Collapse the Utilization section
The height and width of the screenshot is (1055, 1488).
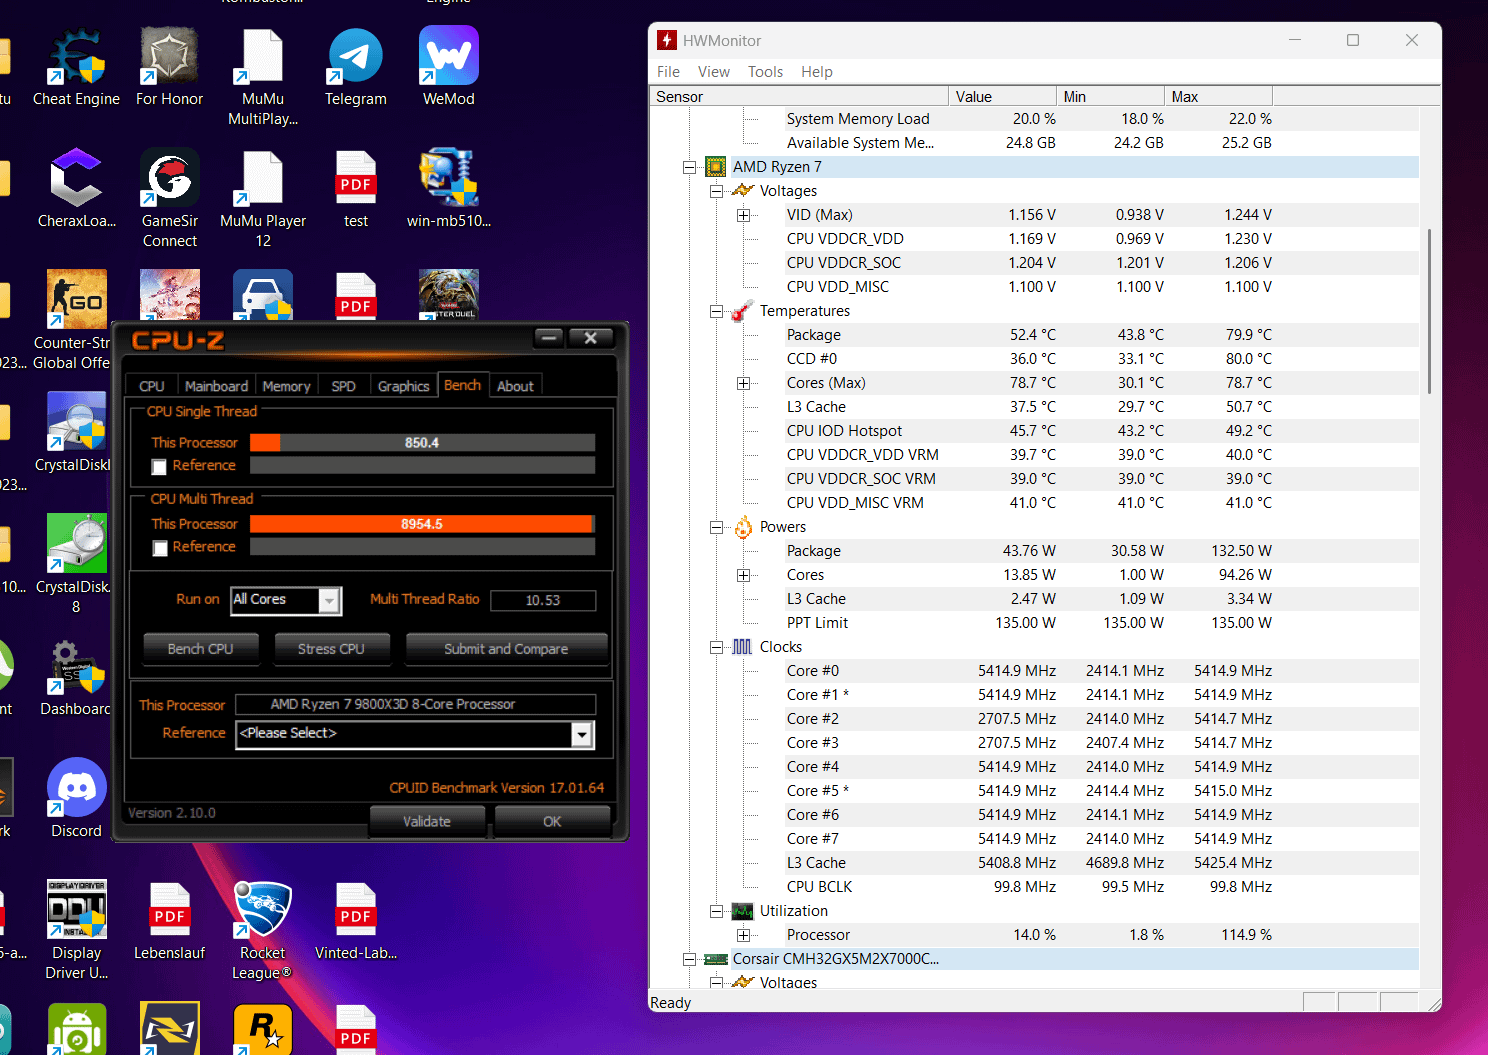coord(716,911)
